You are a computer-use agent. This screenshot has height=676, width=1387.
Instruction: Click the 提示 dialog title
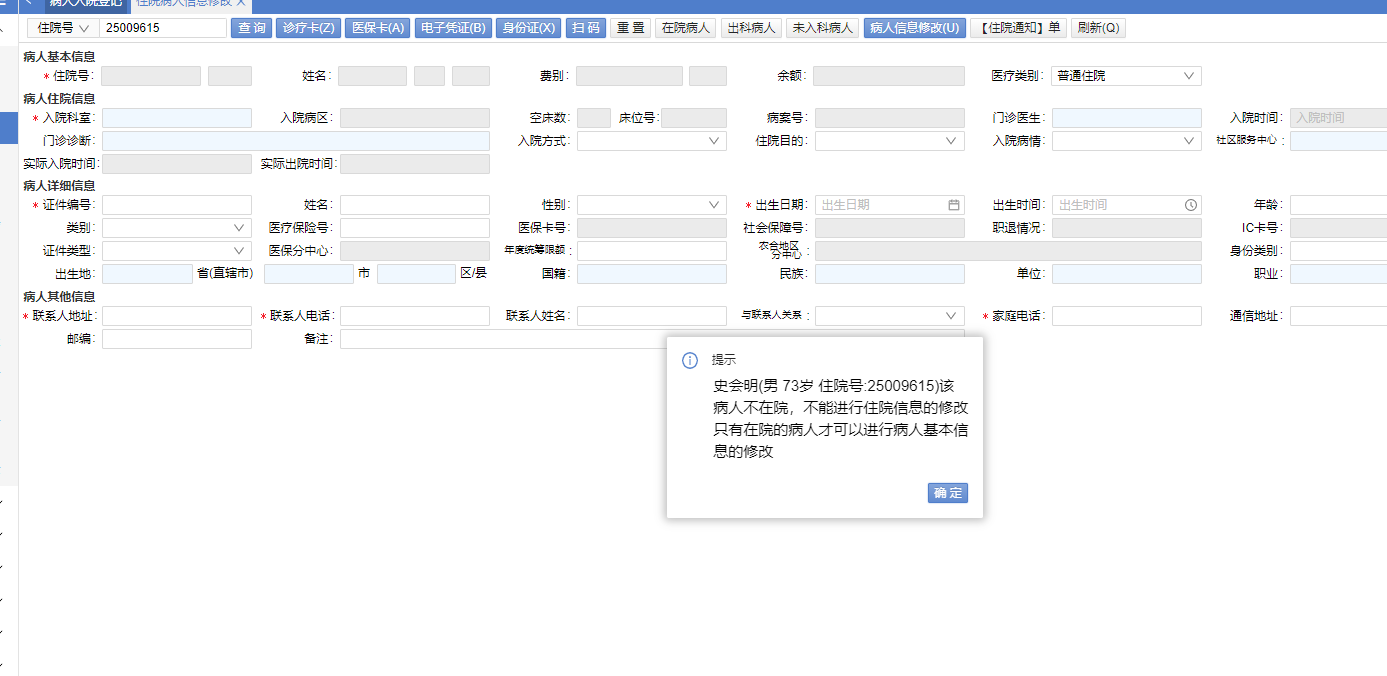pyautogui.click(x=723, y=360)
